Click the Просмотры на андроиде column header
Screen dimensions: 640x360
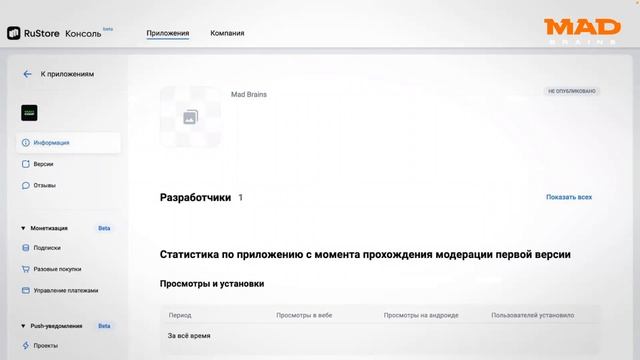pos(421,315)
